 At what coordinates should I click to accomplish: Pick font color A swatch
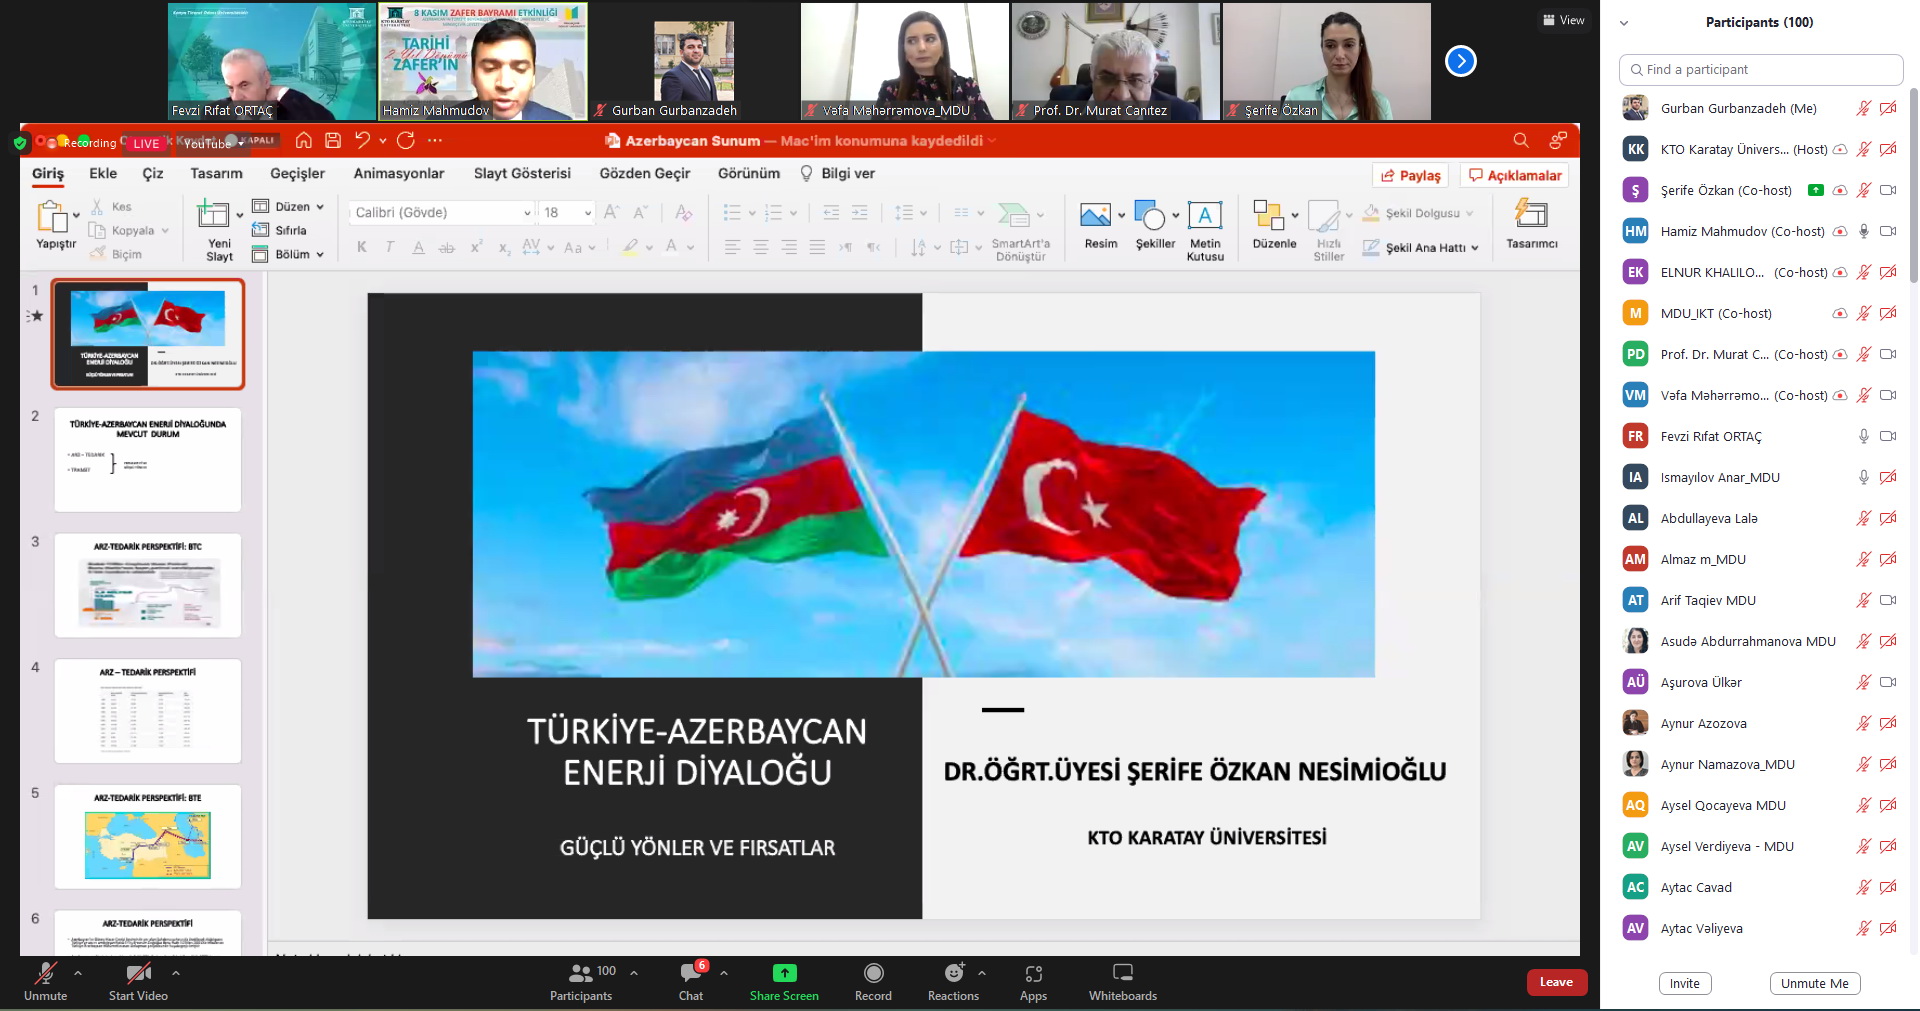click(671, 247)
